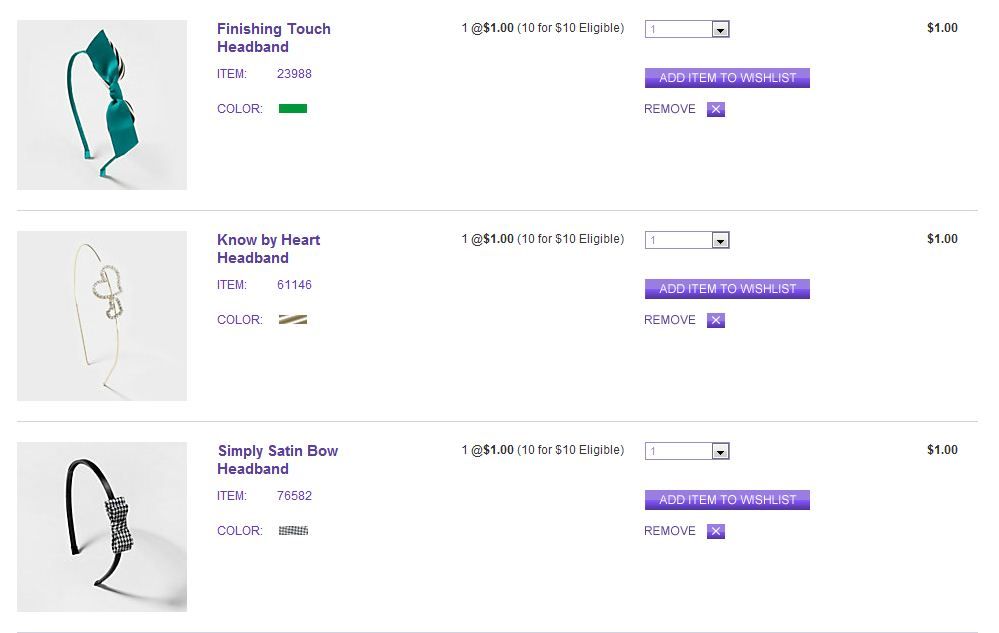Screen dimensions: 999x633
Task: Click the X icon to remove Finishing Touch Headband
Action: [715, 110]
